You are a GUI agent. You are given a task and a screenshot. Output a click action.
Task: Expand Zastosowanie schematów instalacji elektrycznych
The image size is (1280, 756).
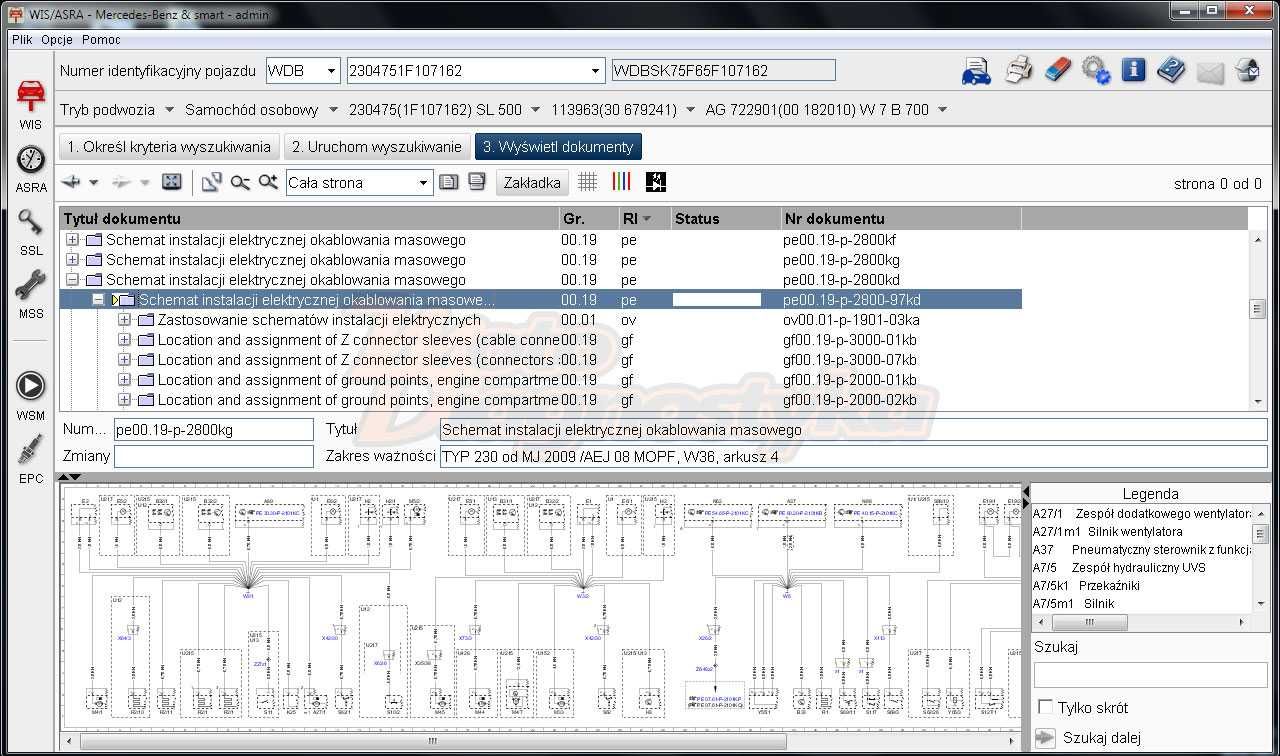point(124,320)
